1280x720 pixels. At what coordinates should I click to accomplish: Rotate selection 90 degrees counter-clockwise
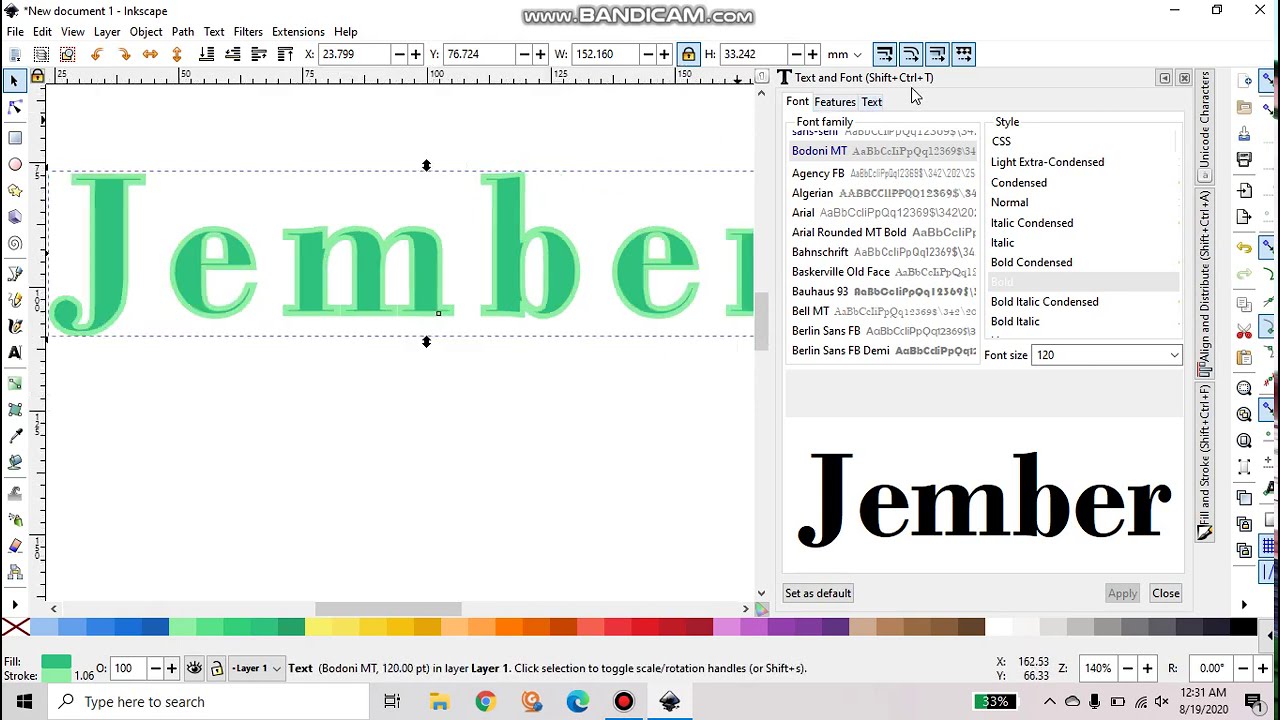tap(97, 54)
